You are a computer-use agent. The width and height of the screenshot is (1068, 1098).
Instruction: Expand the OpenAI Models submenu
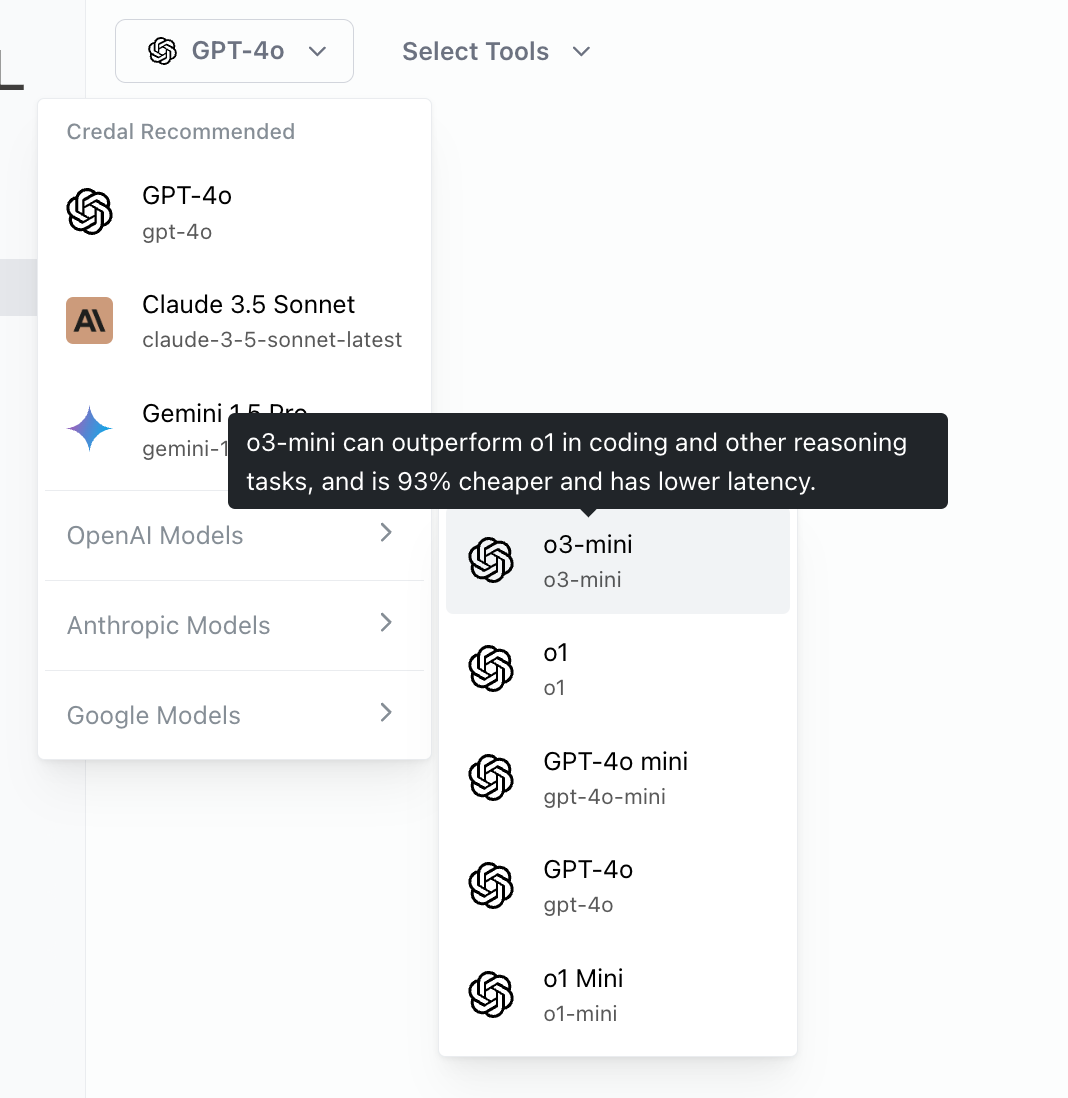pyautogui.click(x=235, y=536)
